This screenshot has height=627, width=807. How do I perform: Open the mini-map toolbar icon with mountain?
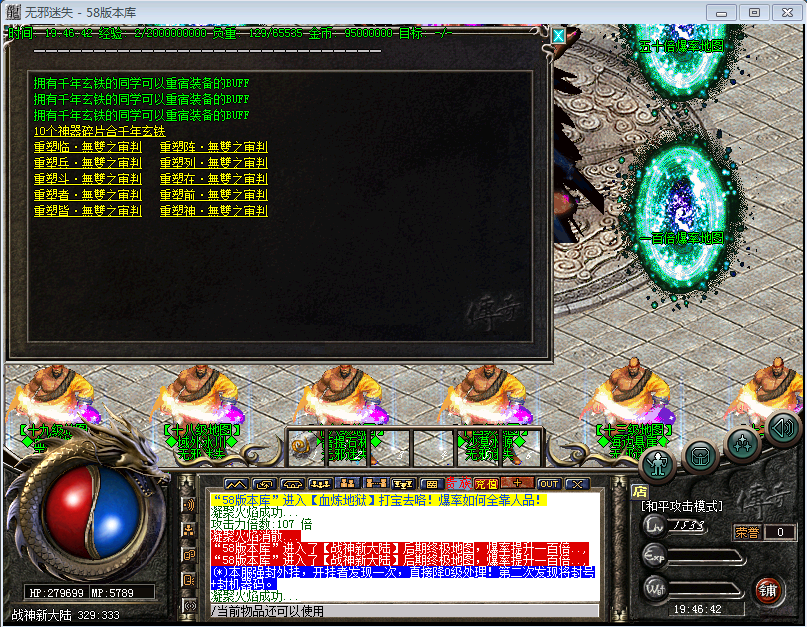coord(236,484)
